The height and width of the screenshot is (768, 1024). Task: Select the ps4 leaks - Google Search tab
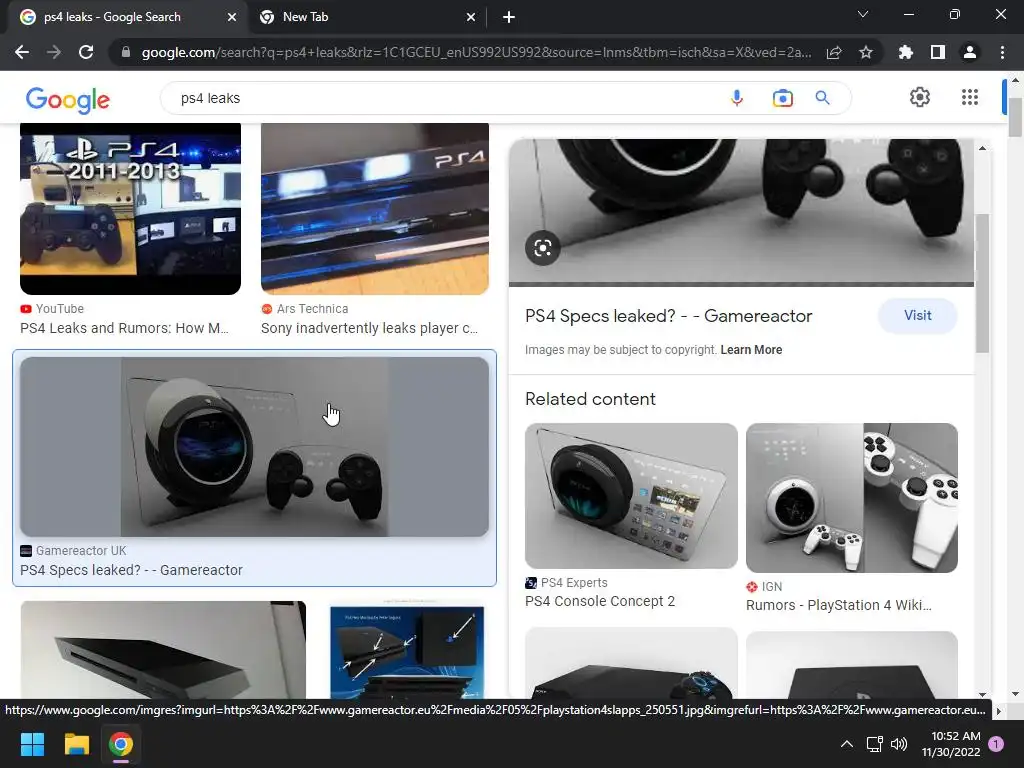tap(127, 17)
